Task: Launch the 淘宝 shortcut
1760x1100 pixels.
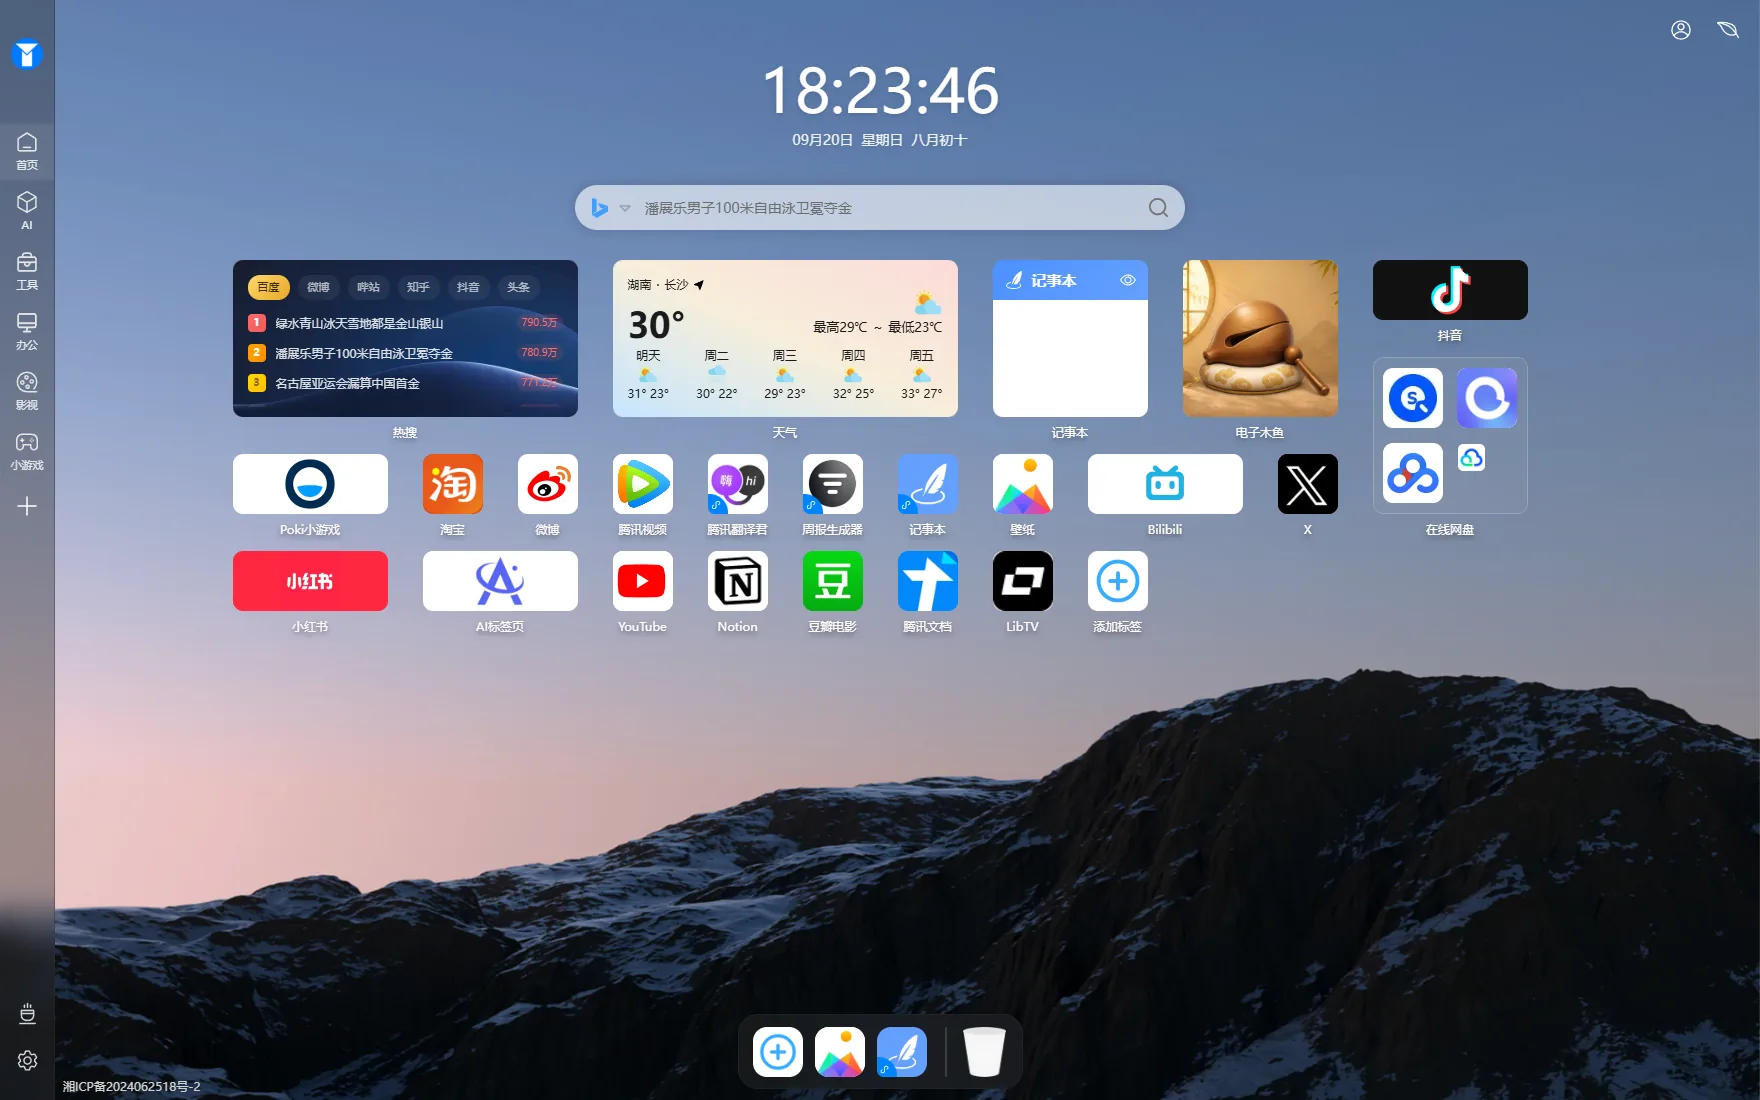Action: tap(453, 484)
